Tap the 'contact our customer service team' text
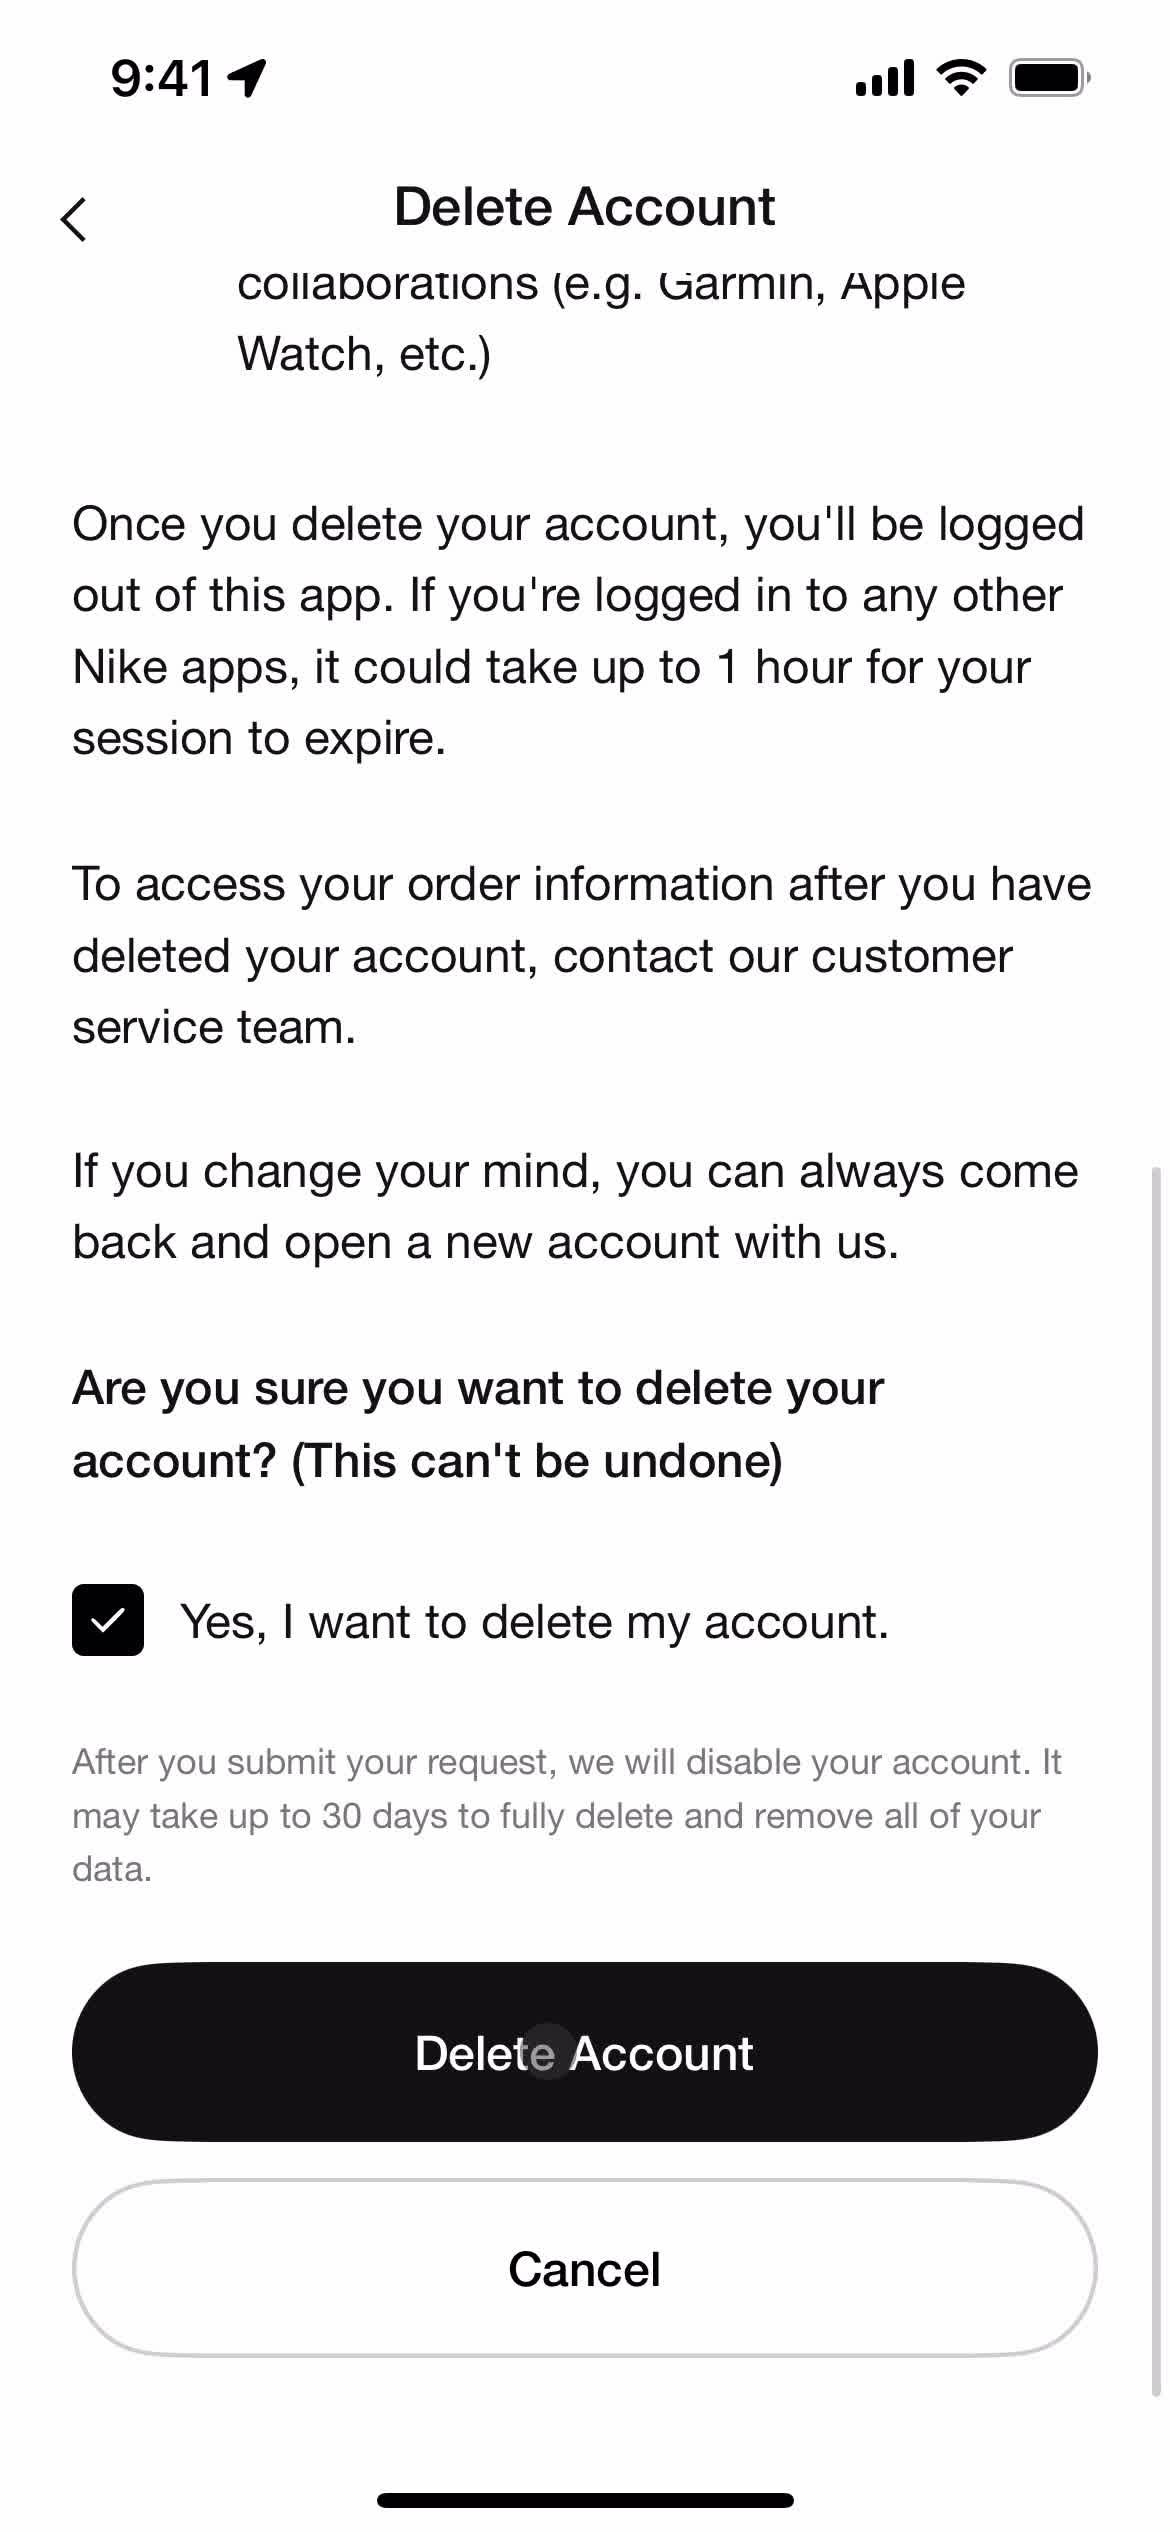Image resolution: width=1170 pixels, height=2532 pixels. pos(543,991)
